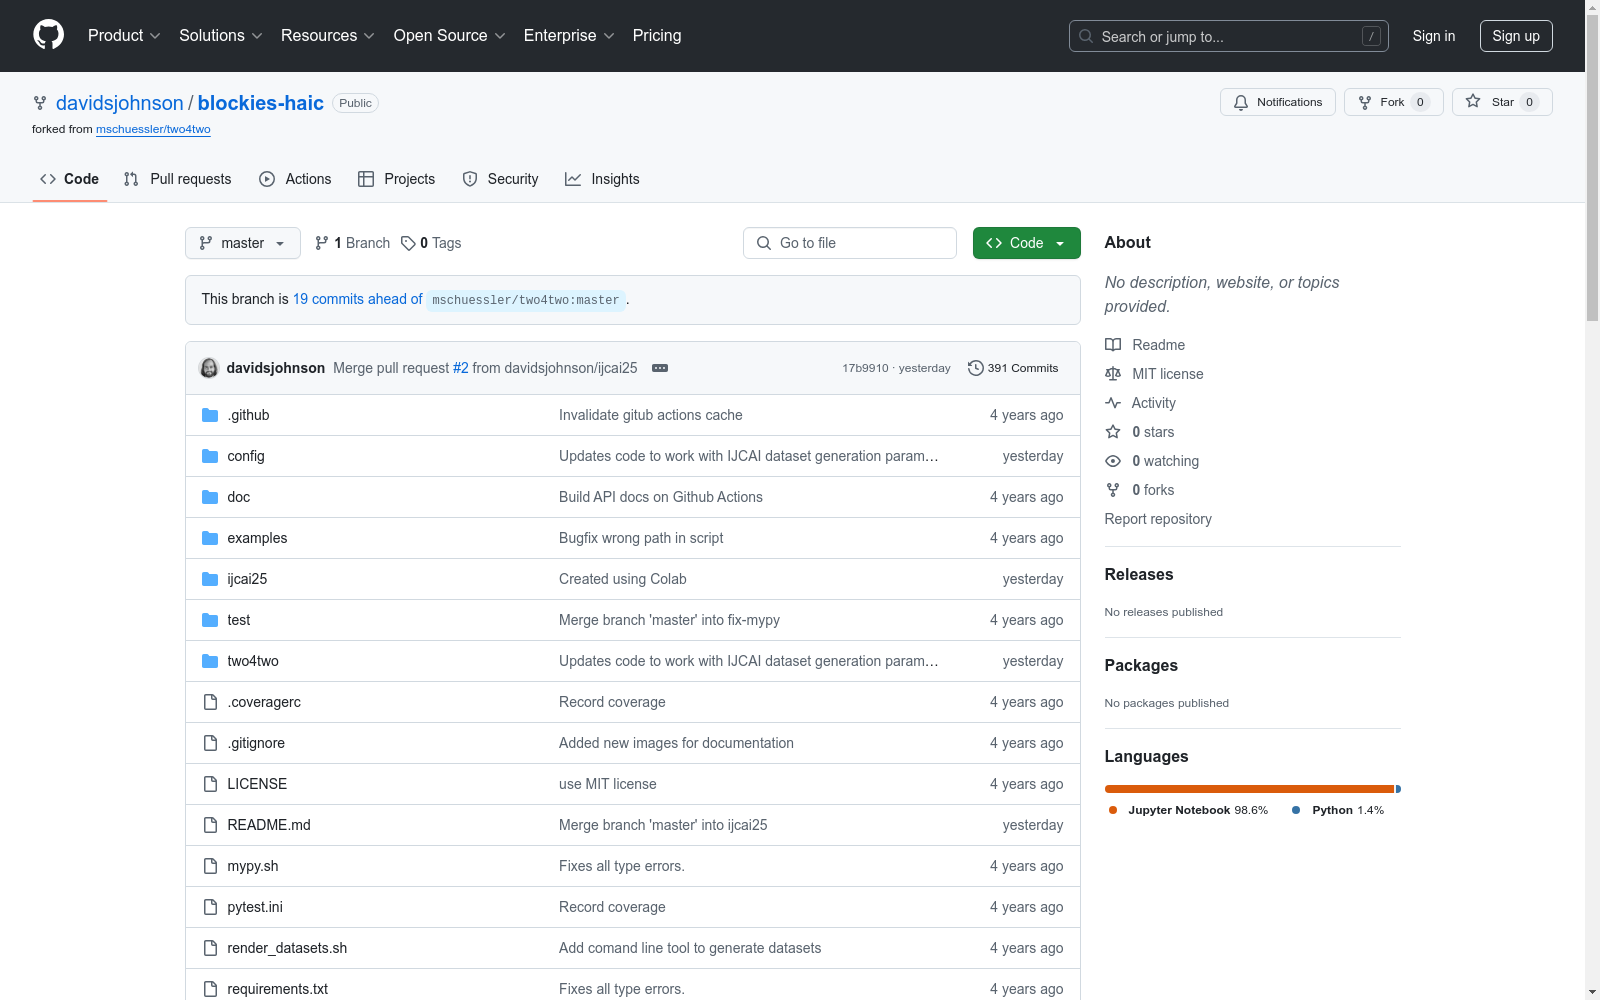Click the tag icon beside Tags

[x=408, y=243]
